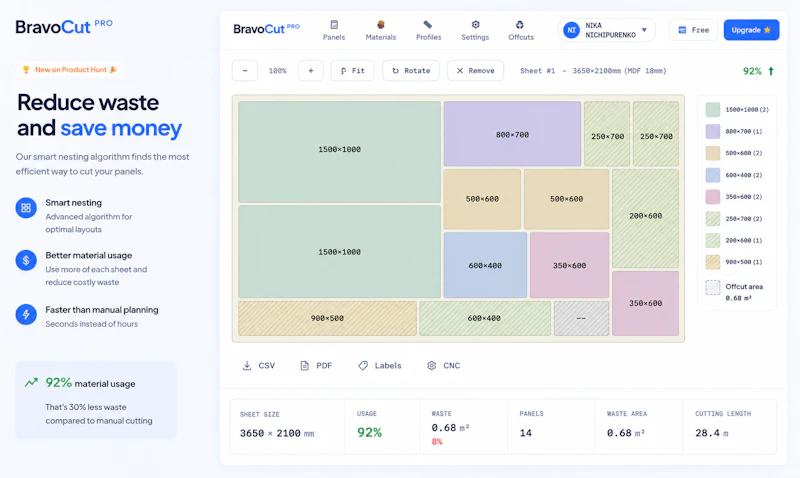Viewport: 800px width, 478px height.
Task: Click the purple 800×700 legend swatch
Action: (x=712, y=132)
